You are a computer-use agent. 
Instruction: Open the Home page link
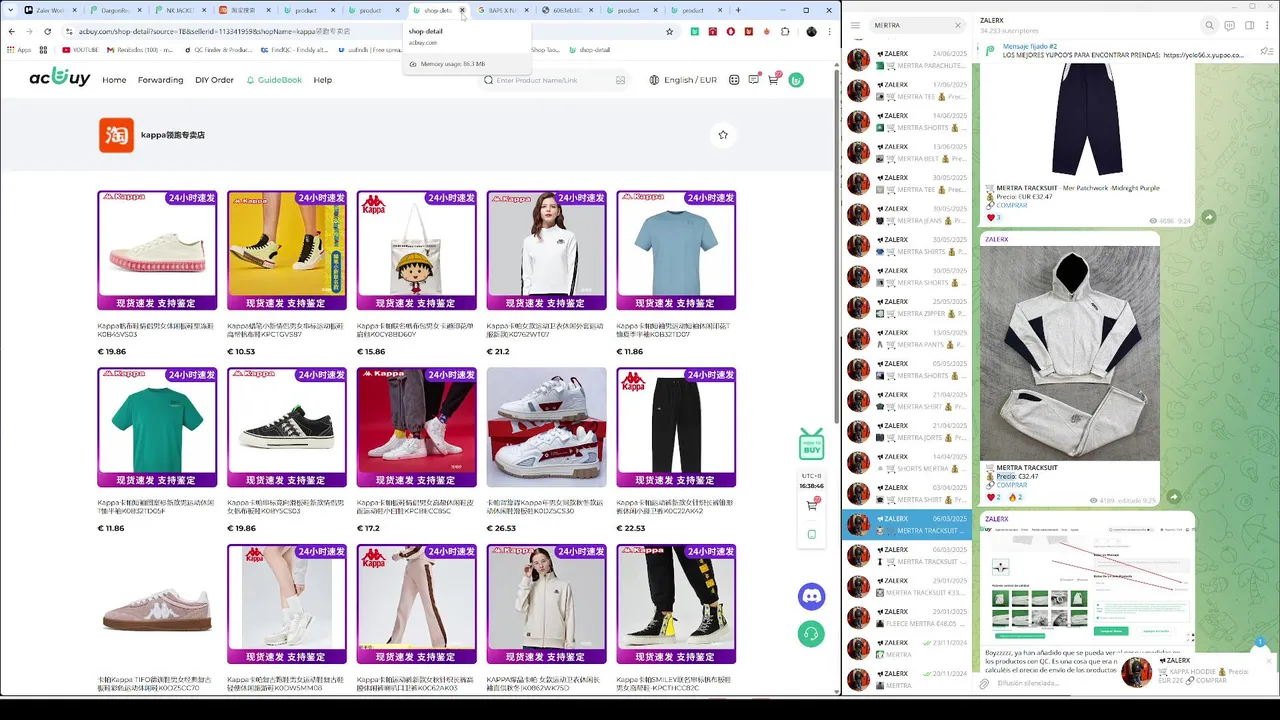[x=114, y=80]
